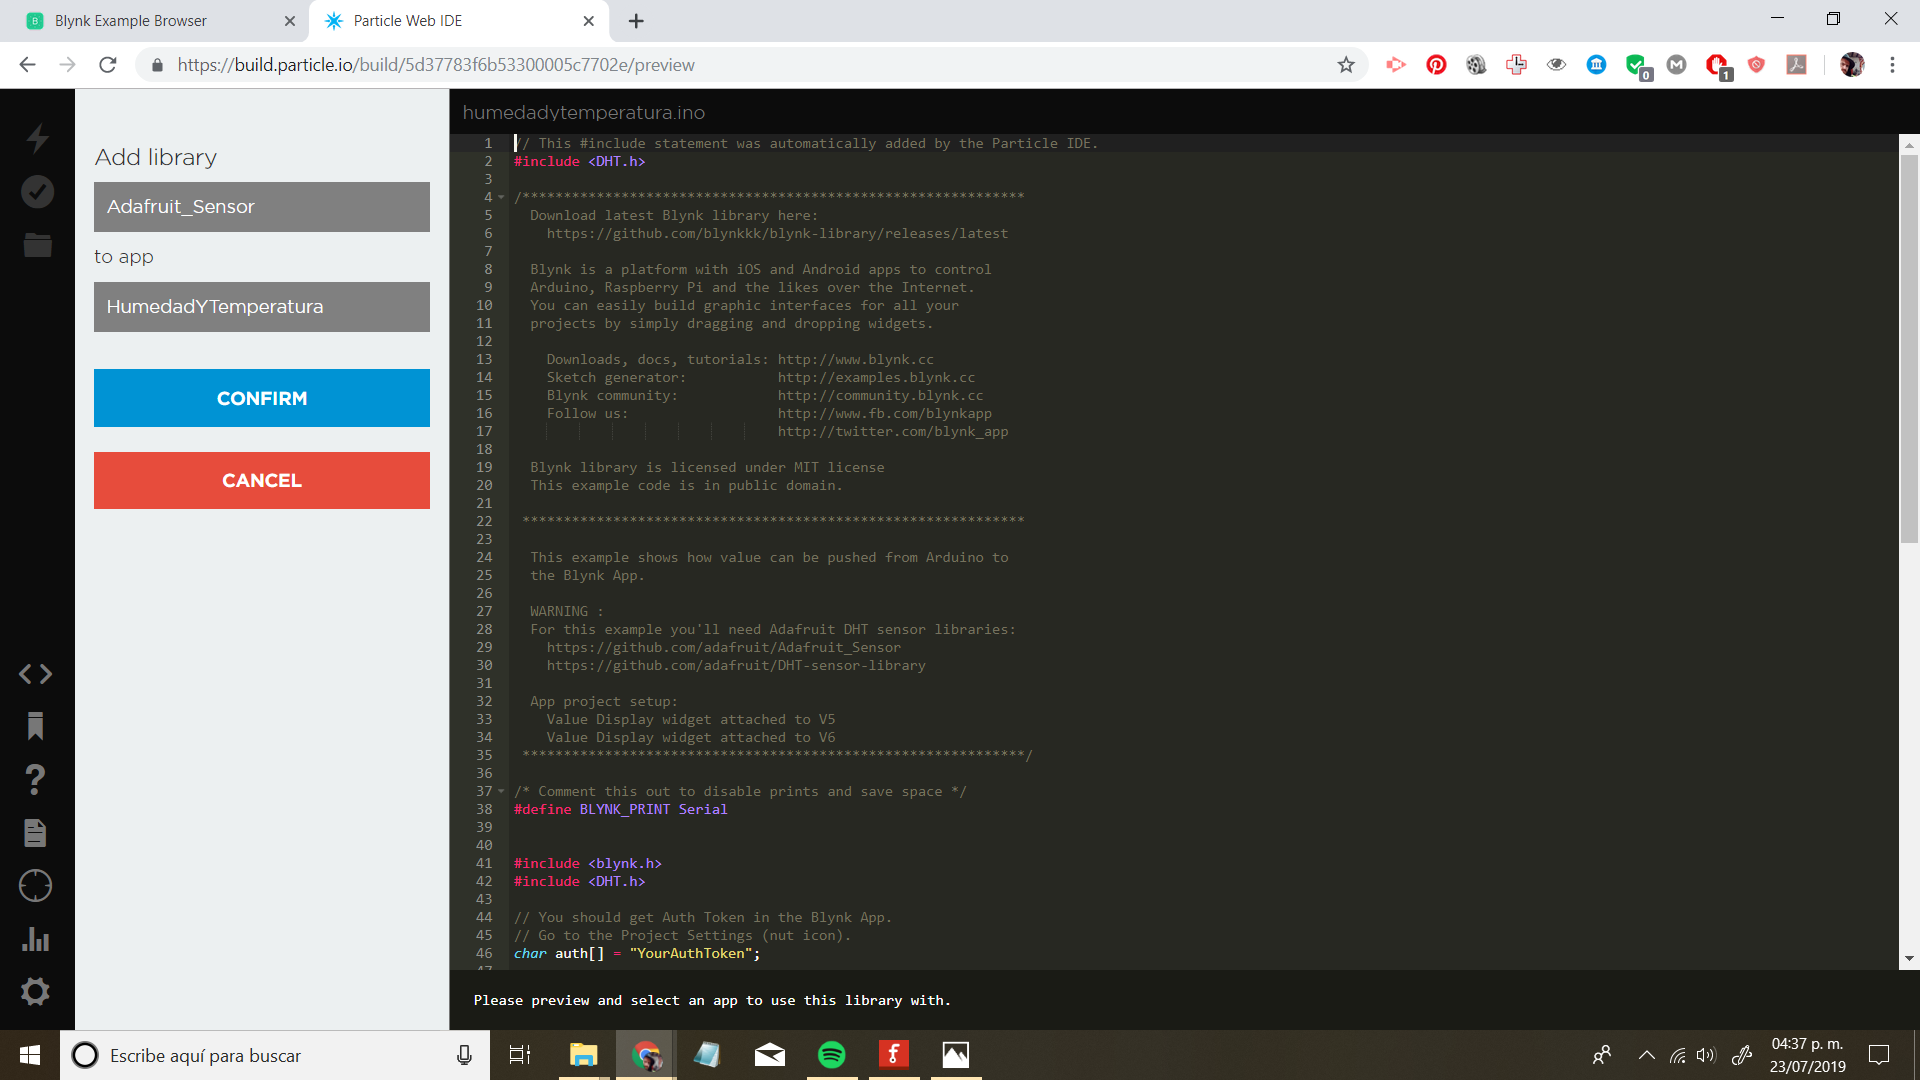The image size is (1920, 1080).
Task: Open the Docs document icon
Action: point(35,833)
